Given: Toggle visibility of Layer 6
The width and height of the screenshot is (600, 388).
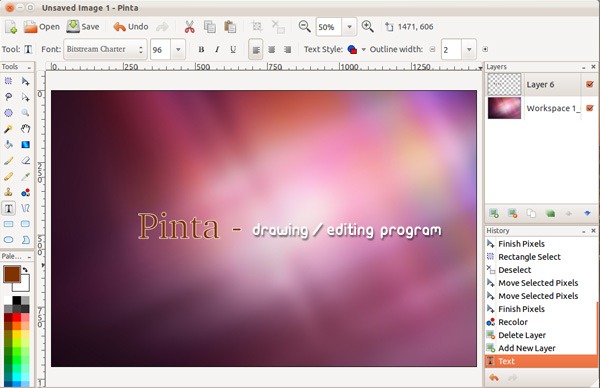Looking at the screenshot, I should (590, 84).
